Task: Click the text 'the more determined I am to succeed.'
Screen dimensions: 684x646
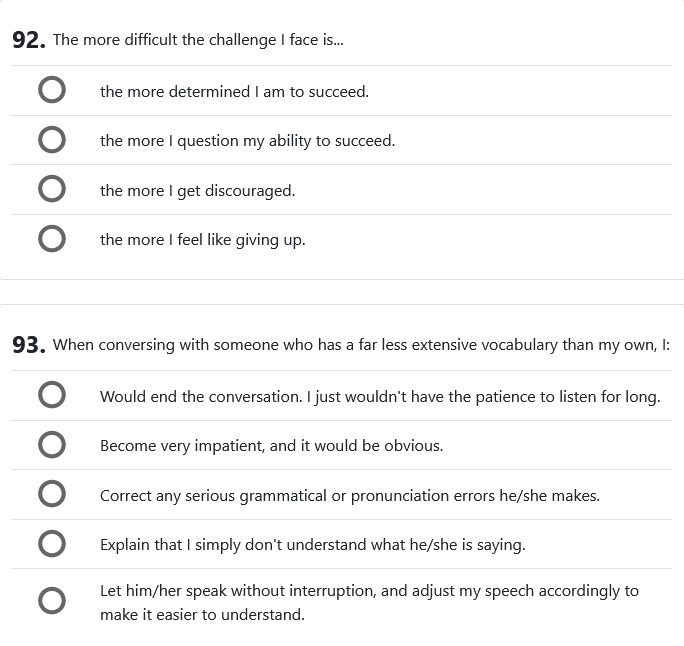Action: [234, 92]
